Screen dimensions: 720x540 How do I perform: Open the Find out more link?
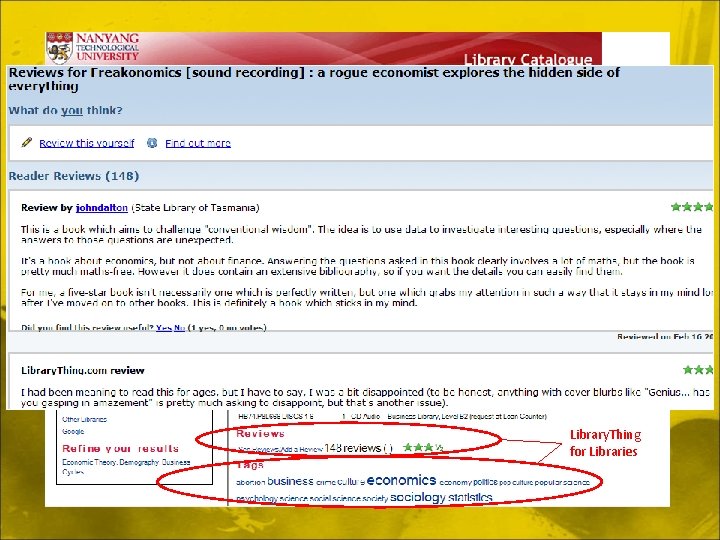pos(198,143)
